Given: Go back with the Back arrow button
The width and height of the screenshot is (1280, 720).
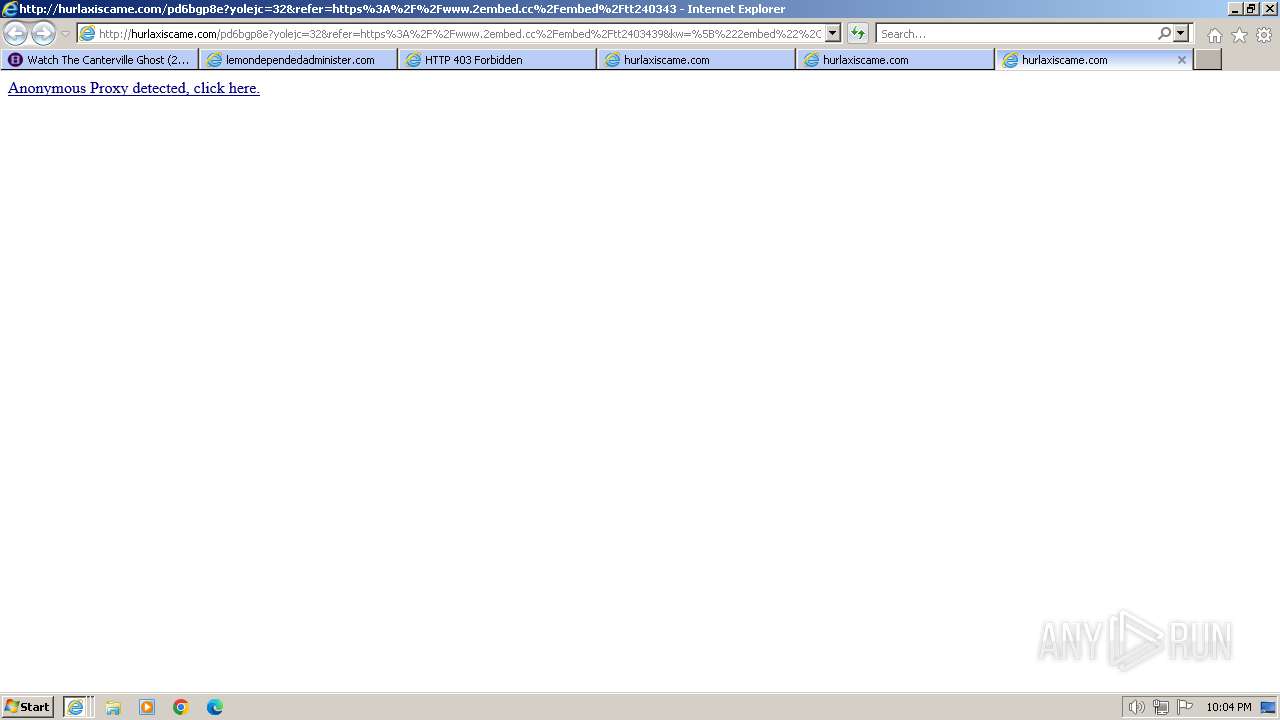Looking at the screenshot, I should pos(15,33).
